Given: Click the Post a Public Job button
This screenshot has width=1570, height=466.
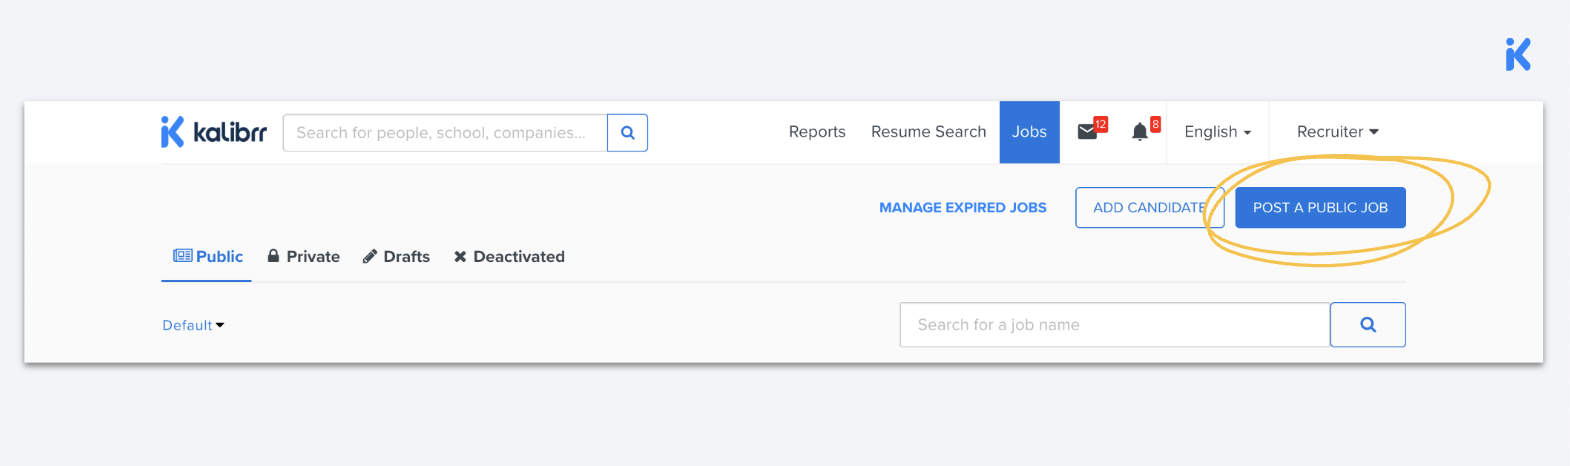Looking at the screenshot, I should coord(1320,208).
